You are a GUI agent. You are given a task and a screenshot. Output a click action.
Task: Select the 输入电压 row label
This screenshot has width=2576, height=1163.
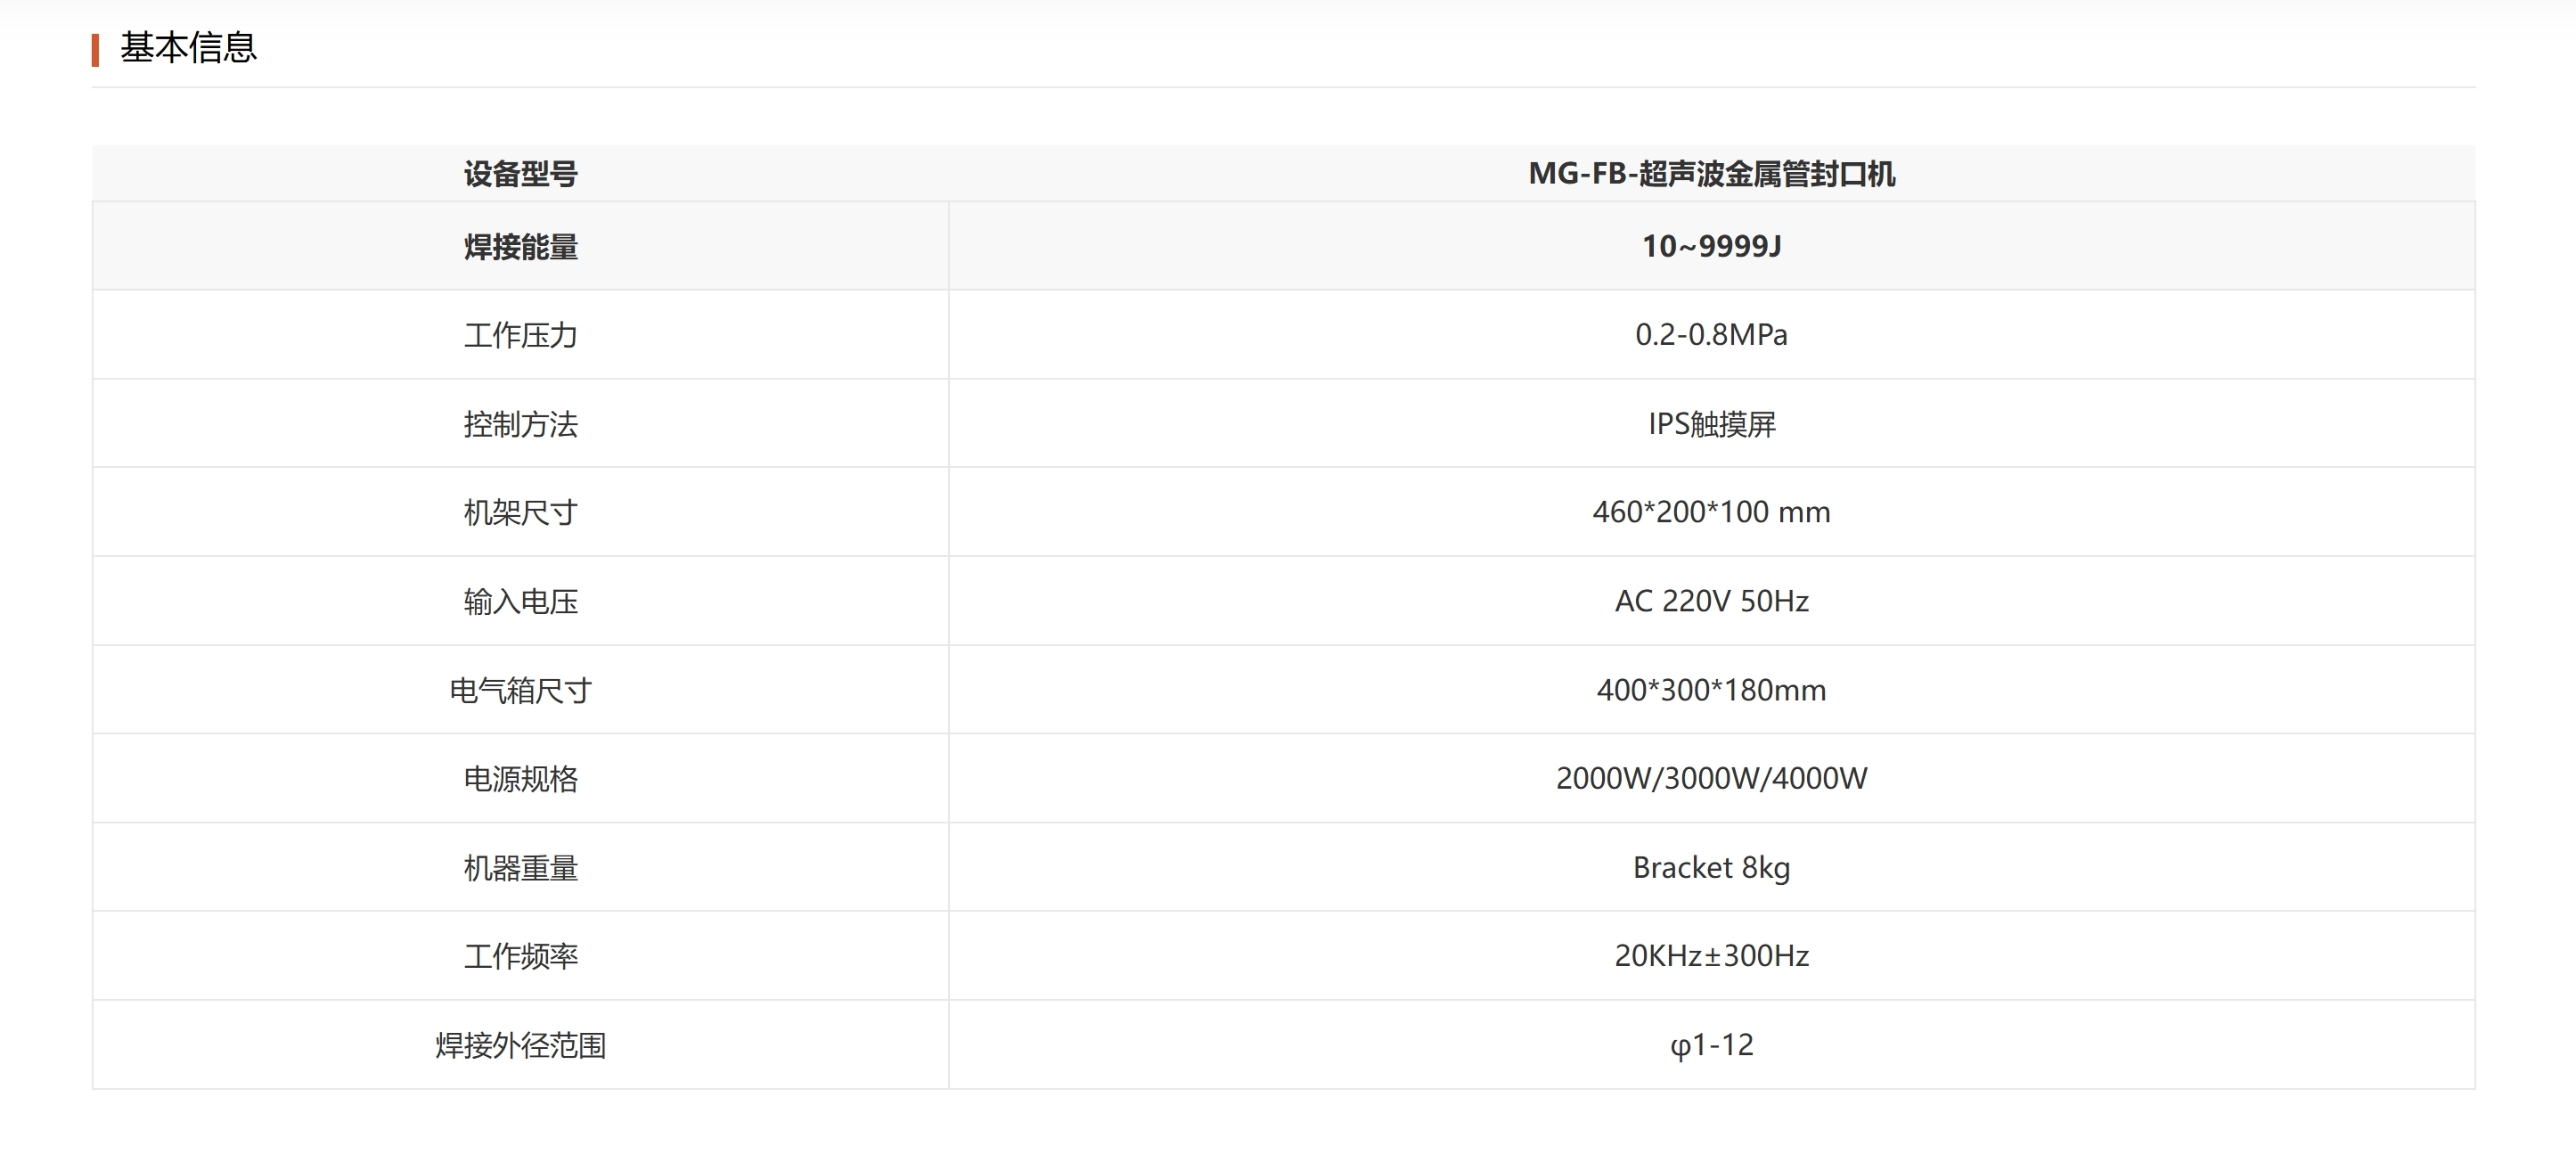pyautogui.click(x=520, y=601)
